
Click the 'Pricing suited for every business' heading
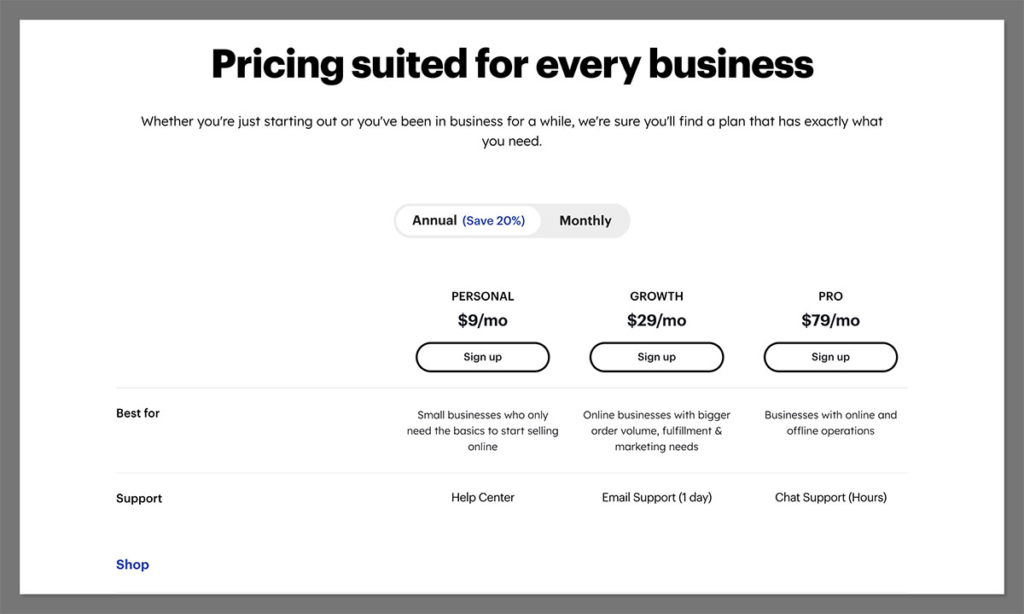512,63
